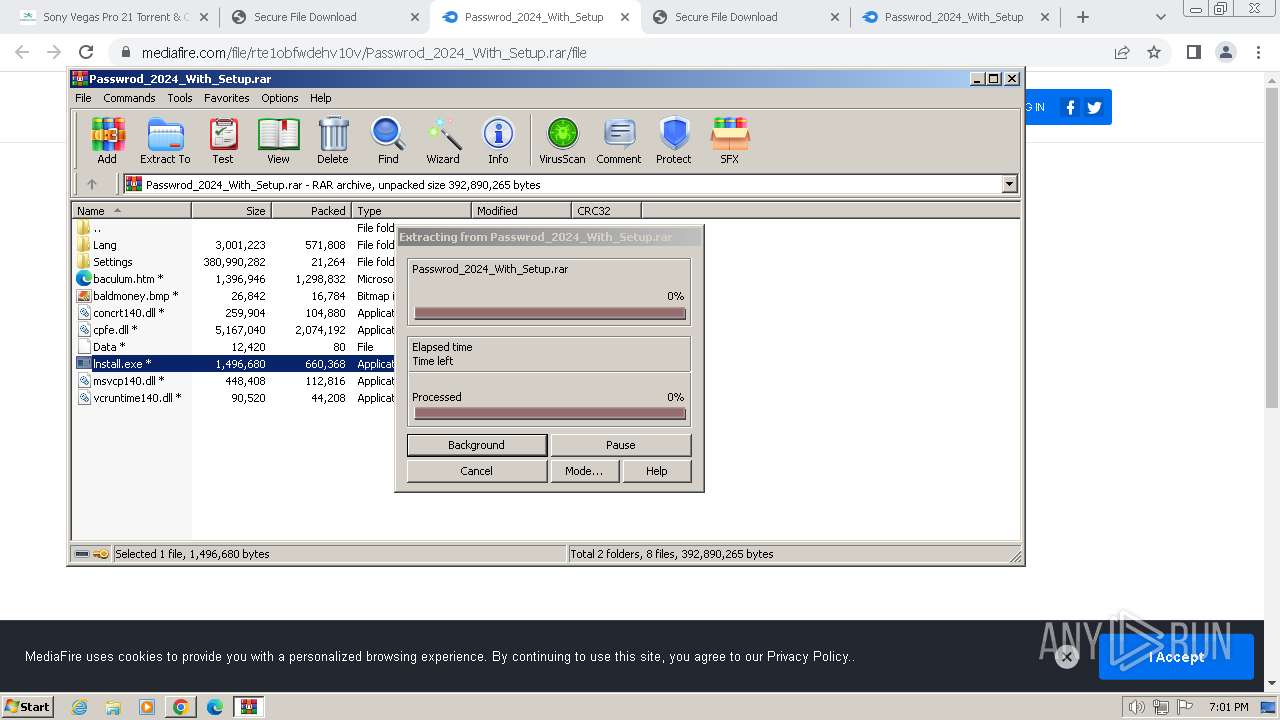
Task: Click the Extract To toolbar icon
Action: tap(165, 140)
